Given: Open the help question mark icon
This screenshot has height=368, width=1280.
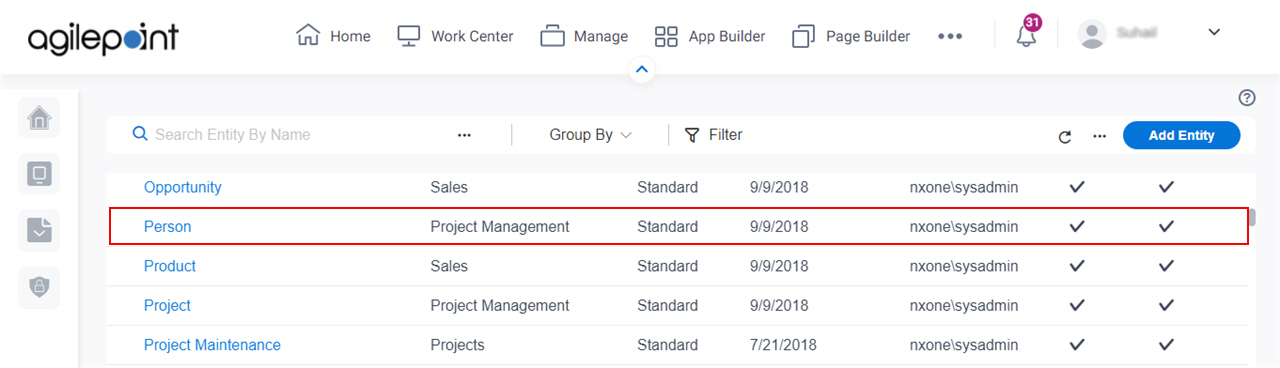Looking at the screenshot, I should tap(1247, 97).
